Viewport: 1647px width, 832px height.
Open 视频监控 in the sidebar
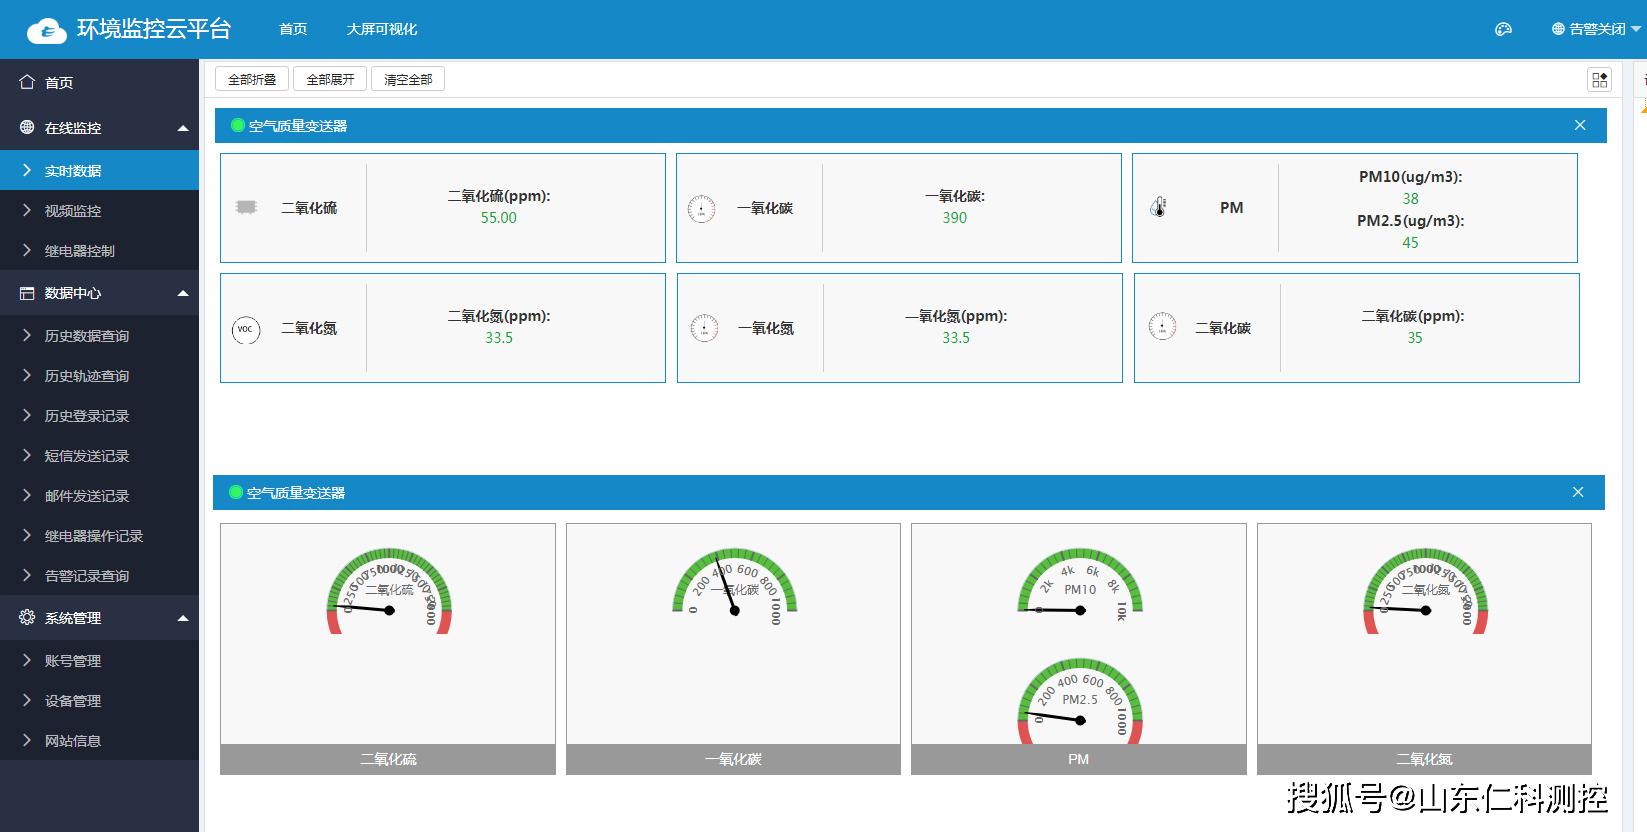point(99,210)
